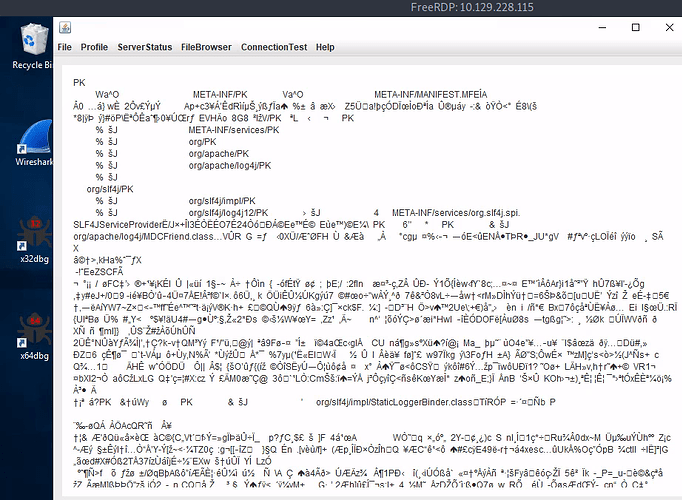682x500 pixels.
Task: Close the Java application window
Action: click(668, 26)
